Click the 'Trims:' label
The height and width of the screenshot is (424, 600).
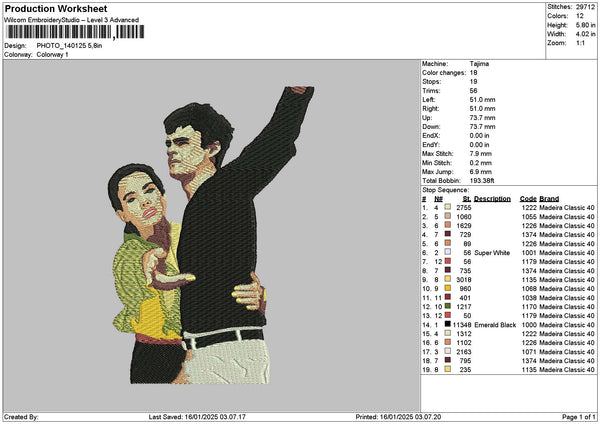pos(431,91)
